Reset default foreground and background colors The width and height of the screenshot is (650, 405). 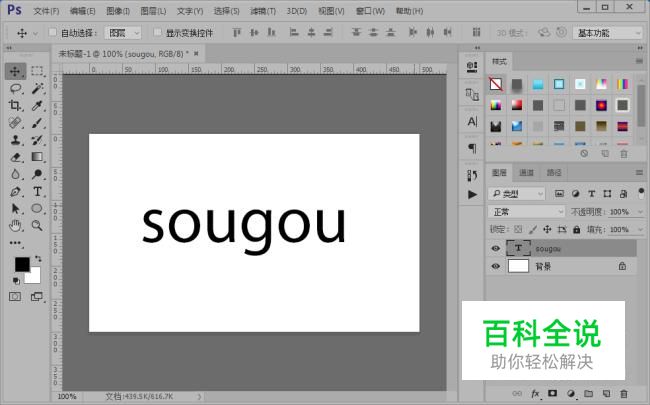click(16, 281)
